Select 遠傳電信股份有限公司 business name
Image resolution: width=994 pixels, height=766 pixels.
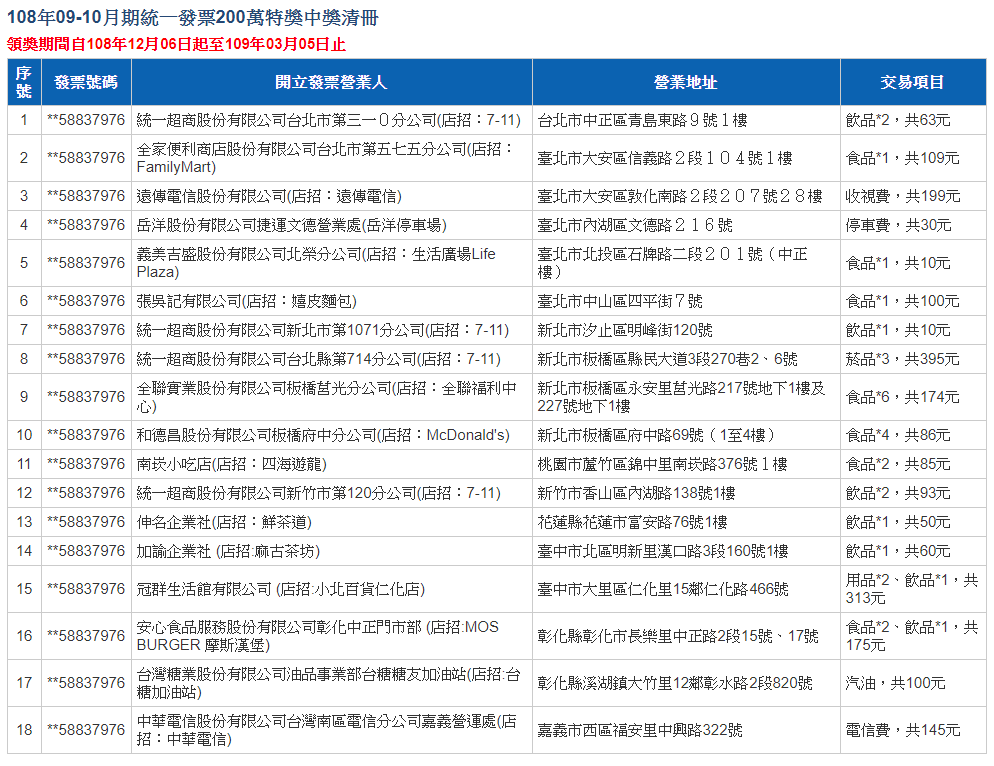click(269, 196)
